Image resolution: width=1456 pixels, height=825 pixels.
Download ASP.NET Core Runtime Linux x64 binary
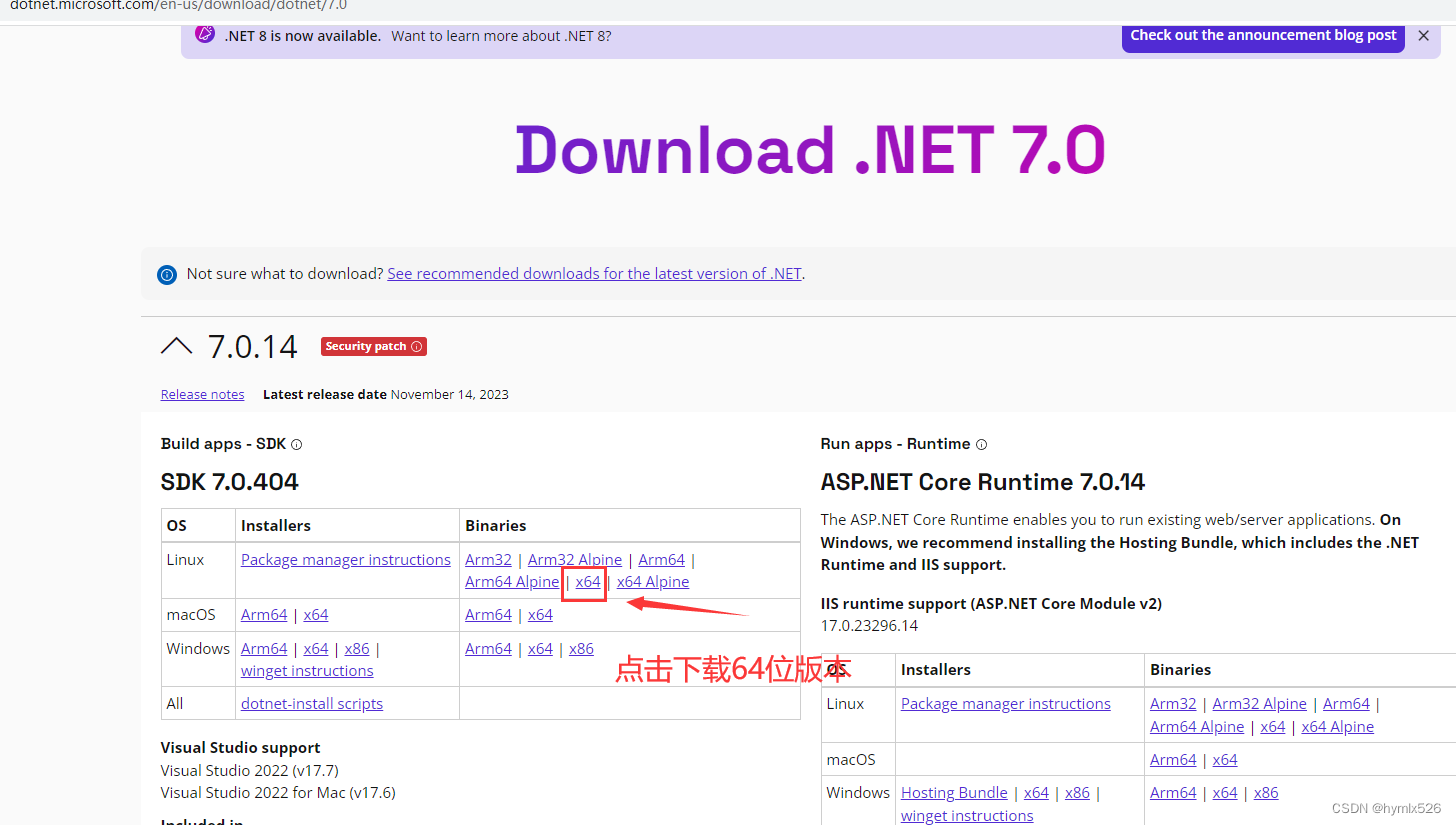click(1273, 726)
